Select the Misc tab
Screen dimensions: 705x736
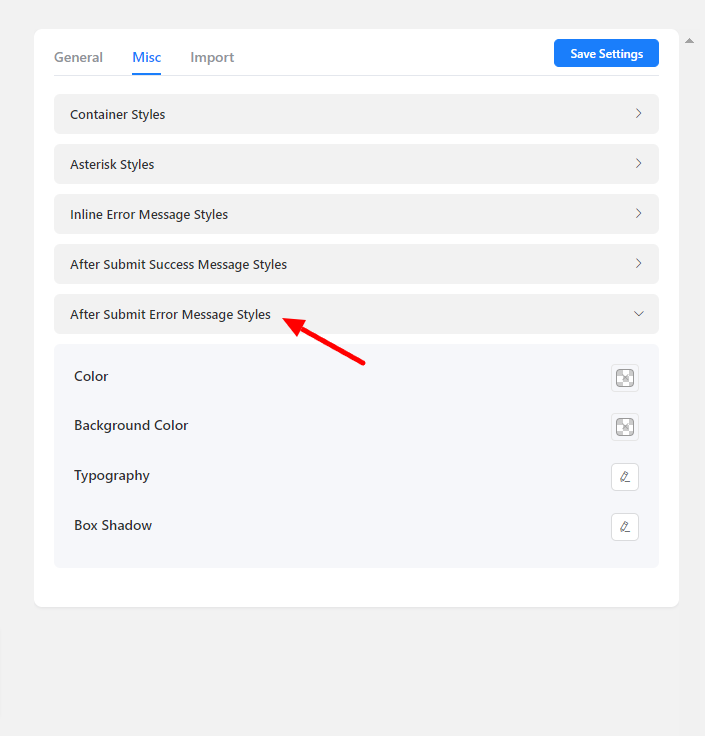(x=146, y=57)
